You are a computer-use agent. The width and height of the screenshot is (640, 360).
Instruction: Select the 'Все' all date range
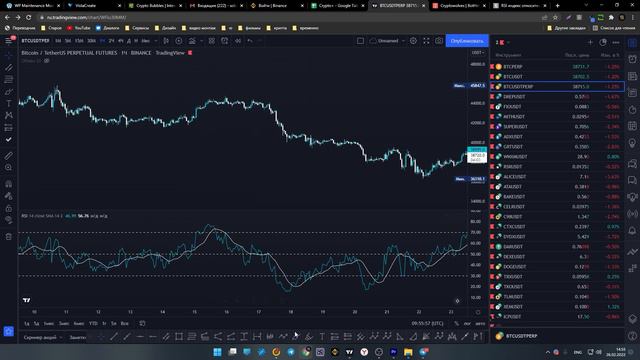click(x=124, y=323)
